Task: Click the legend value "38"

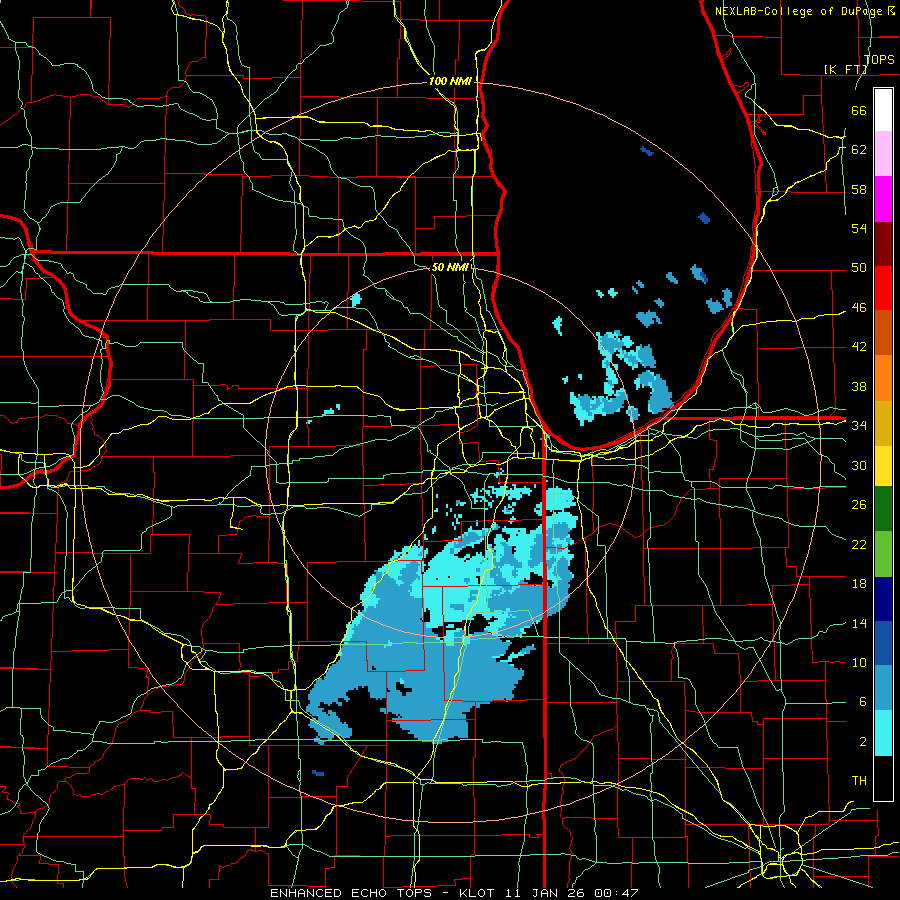Action: pyautogui.click(x=859, y=386)
